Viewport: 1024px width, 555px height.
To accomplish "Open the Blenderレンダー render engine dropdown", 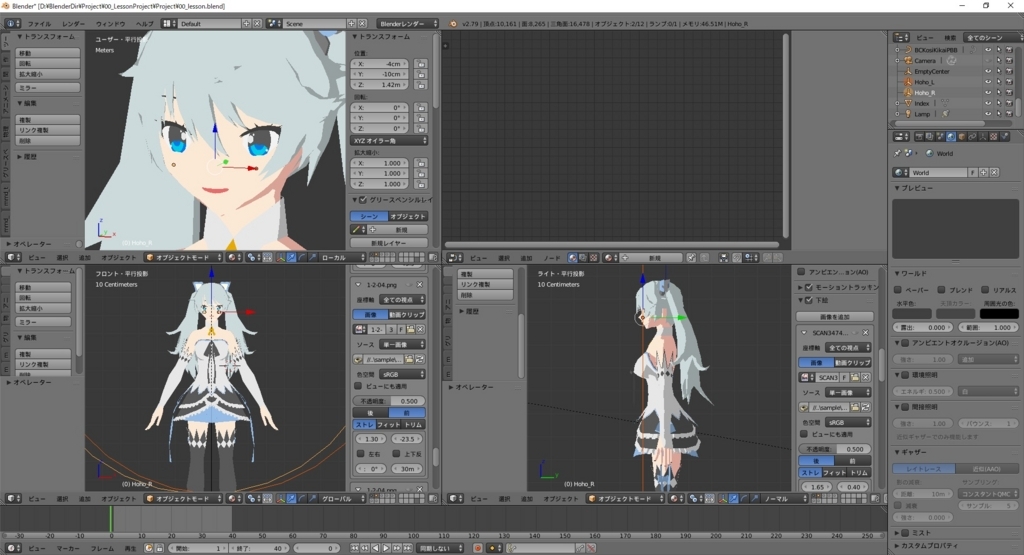I will 408,24.
